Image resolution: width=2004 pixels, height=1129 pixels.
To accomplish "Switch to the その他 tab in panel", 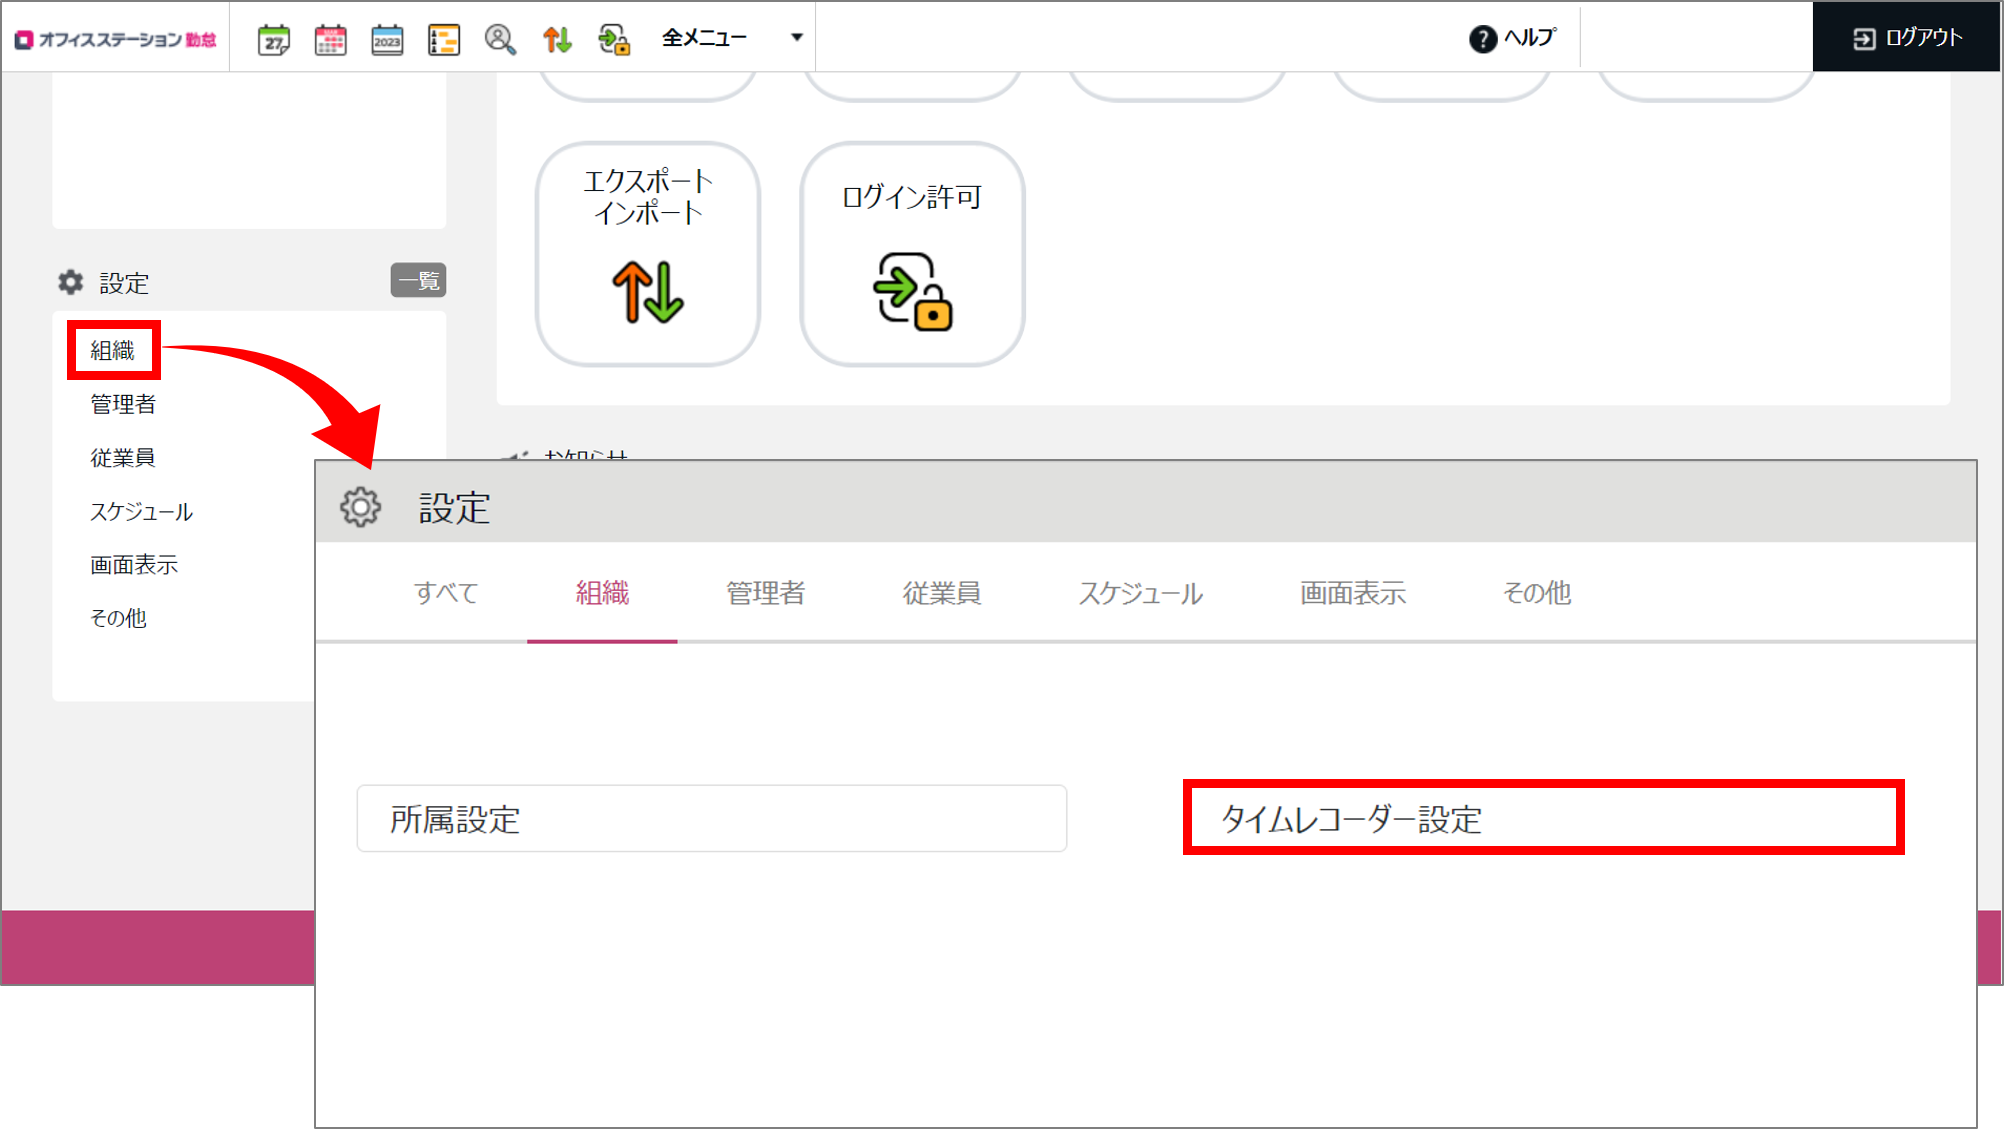I will (1537, 592).
